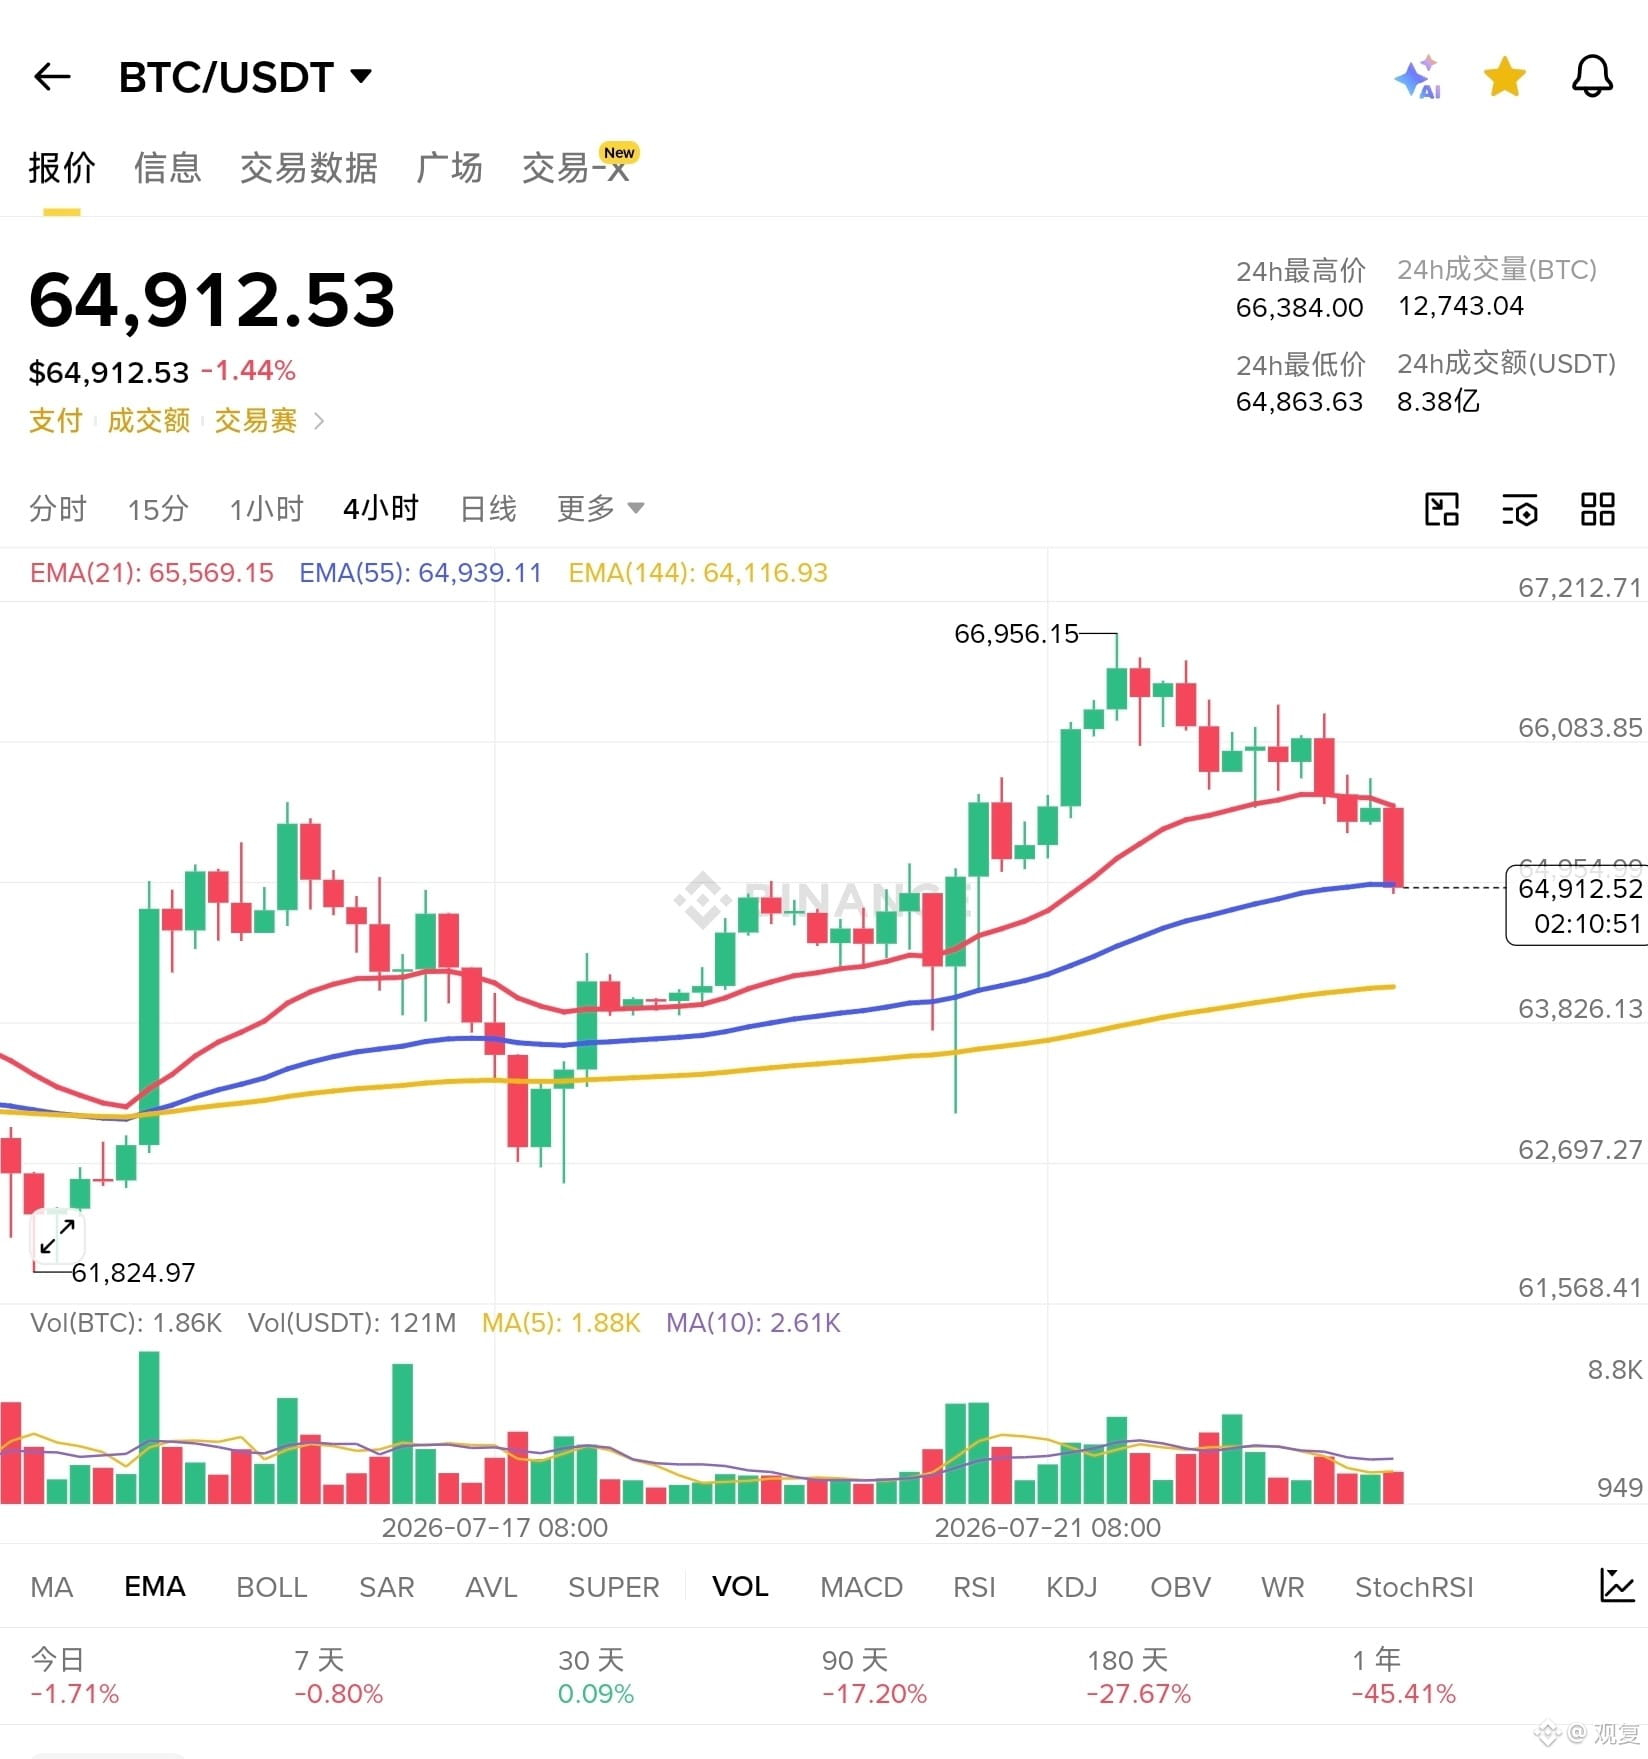Tap the 30 天 0.09% performance

[596, 1676]
